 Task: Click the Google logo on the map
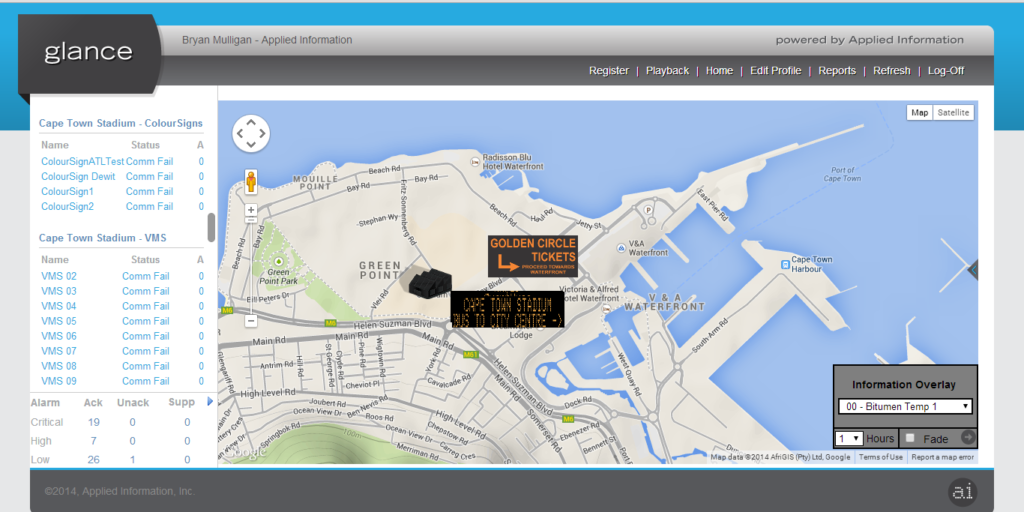pyautogui.click(x=245, y=452)
